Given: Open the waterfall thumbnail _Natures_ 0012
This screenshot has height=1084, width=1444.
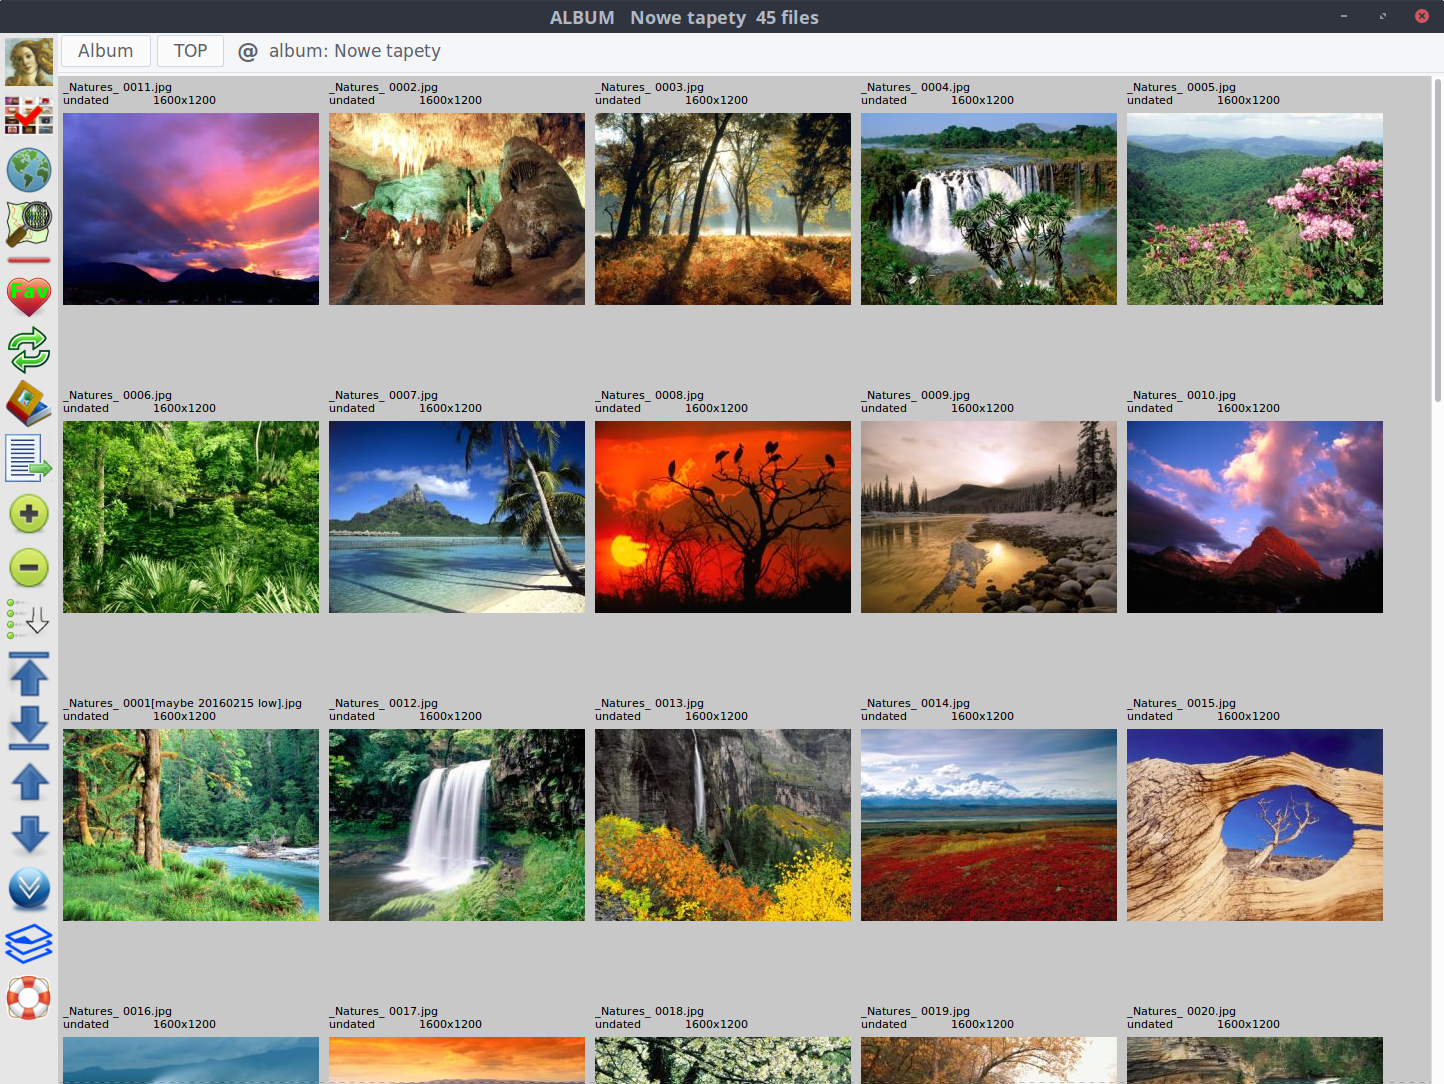Looking at the screenshot, I should click(457, 825).
